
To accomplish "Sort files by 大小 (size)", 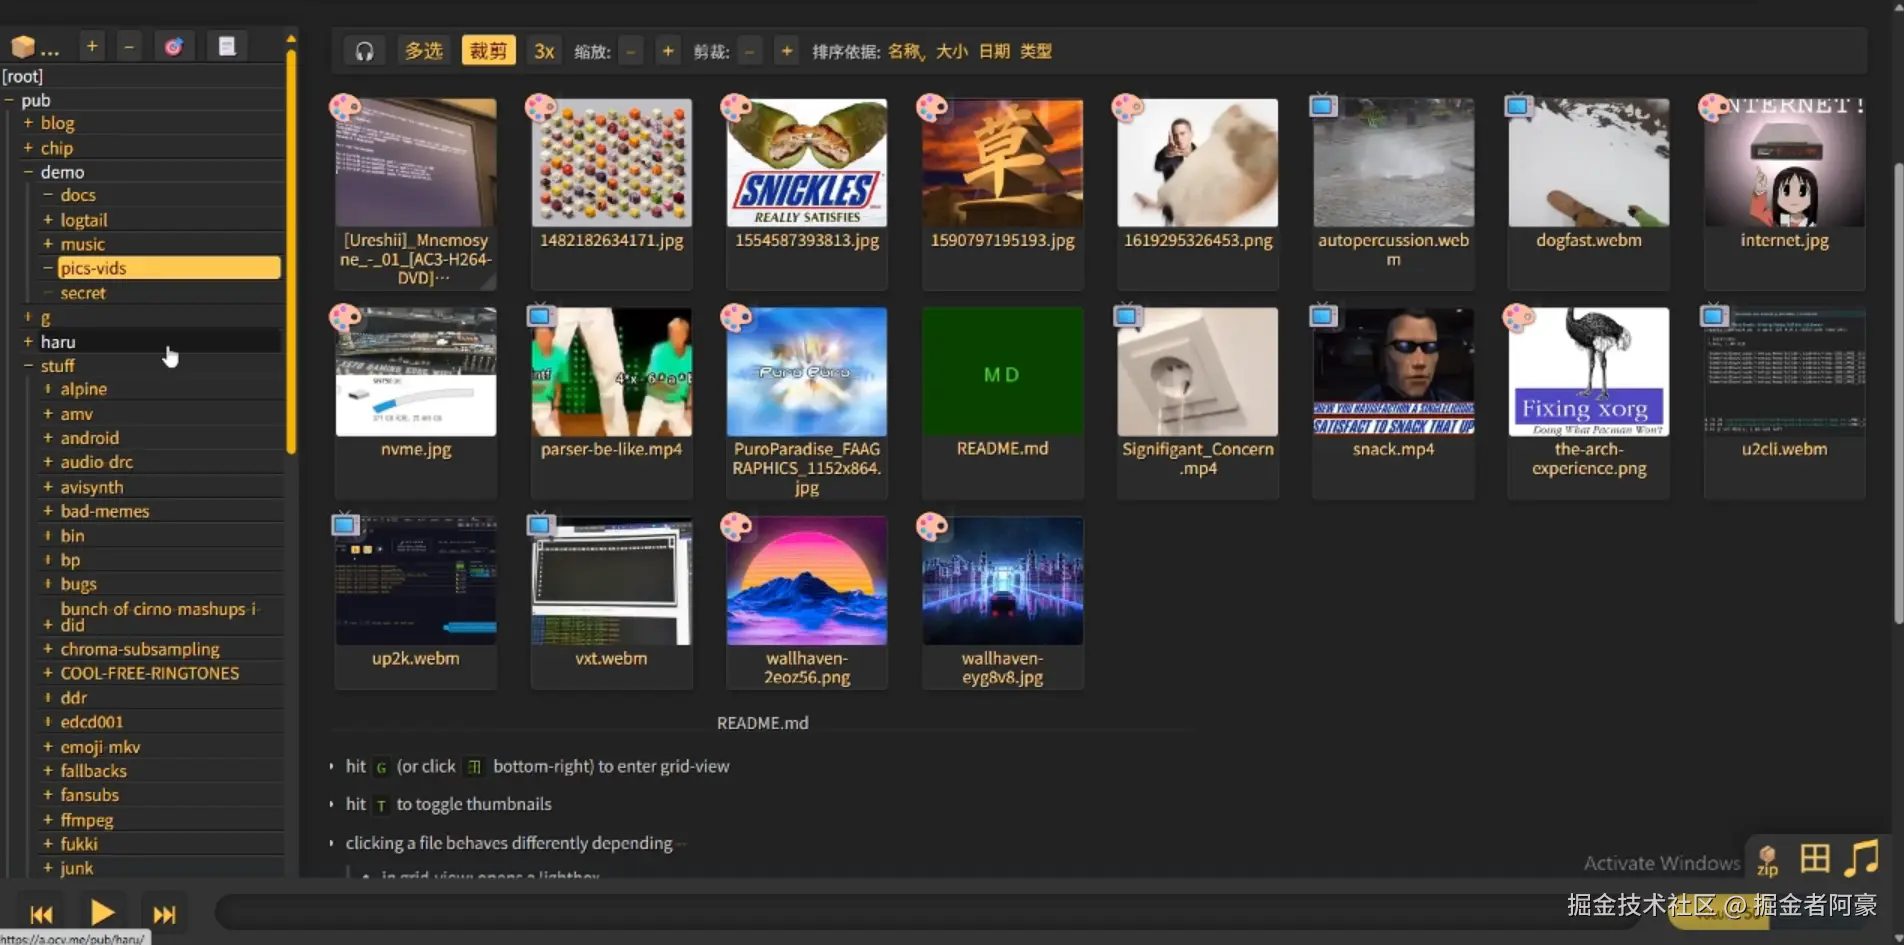I will [x=951, y=51].
